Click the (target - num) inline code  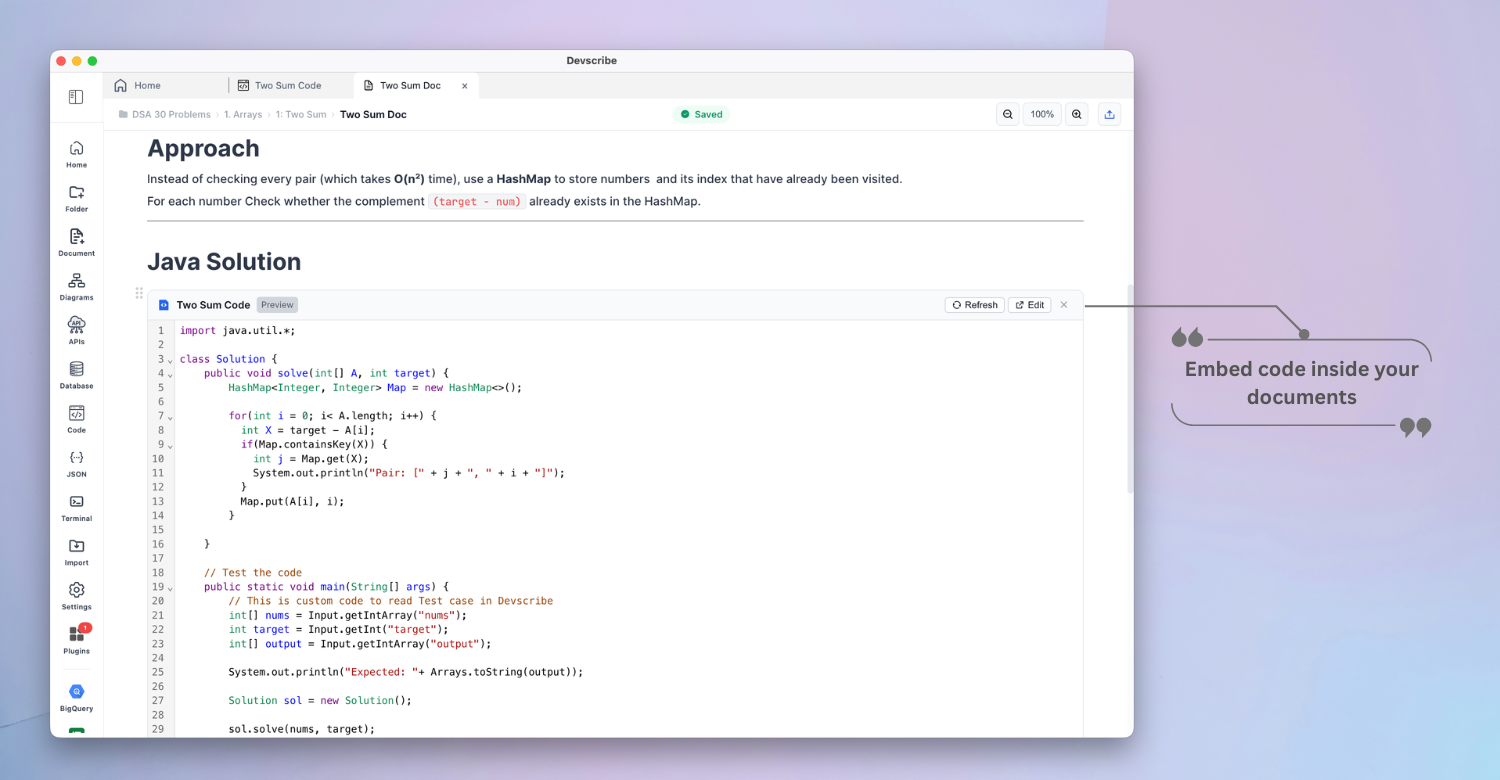click(x=477, y=201)
